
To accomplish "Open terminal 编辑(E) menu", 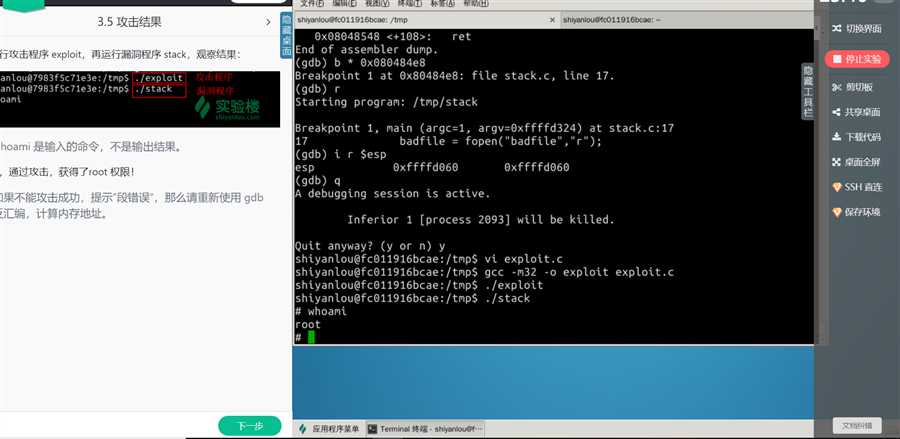I will tap(344, 3).
